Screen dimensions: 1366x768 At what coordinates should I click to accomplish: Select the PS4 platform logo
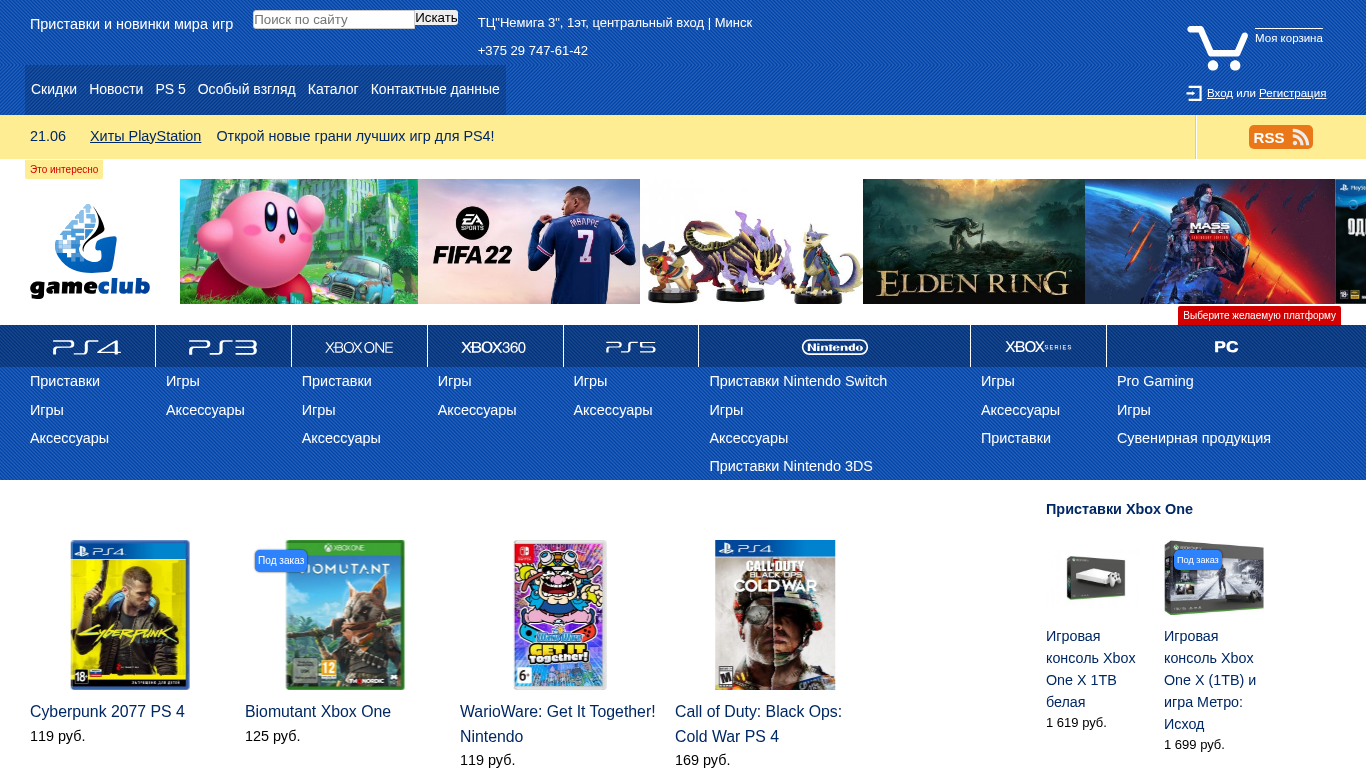(x=87, y=347)
